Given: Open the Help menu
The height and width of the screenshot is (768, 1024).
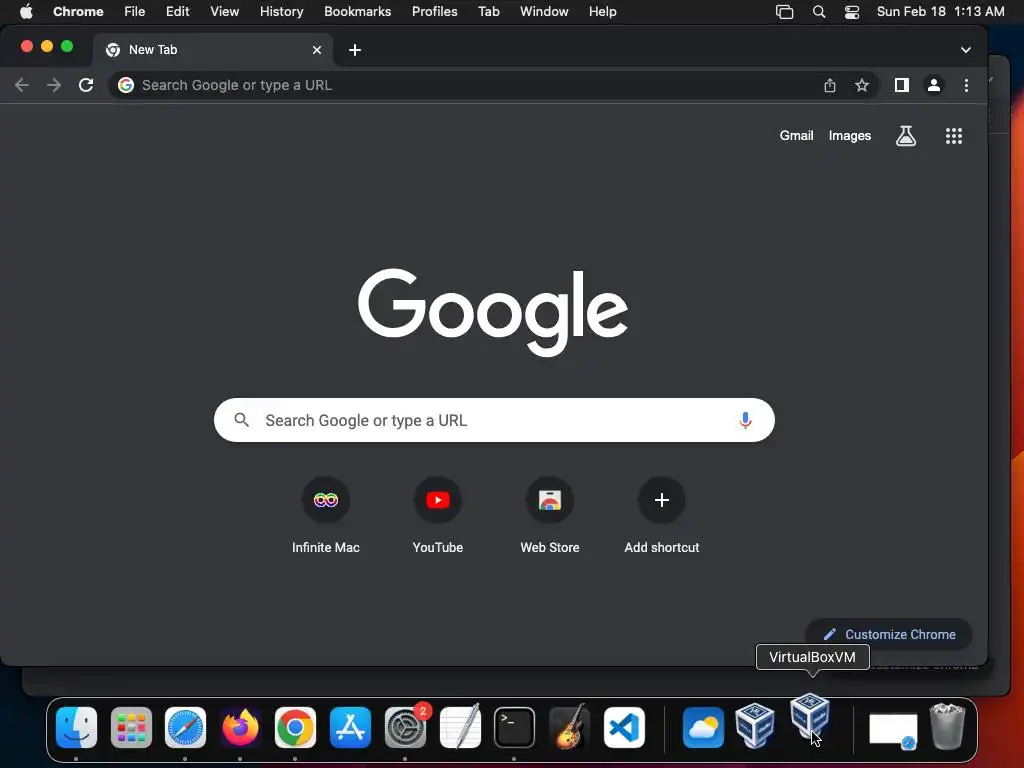Looking at the screenshot, I should pyautogui.click(x=602, y=11).
